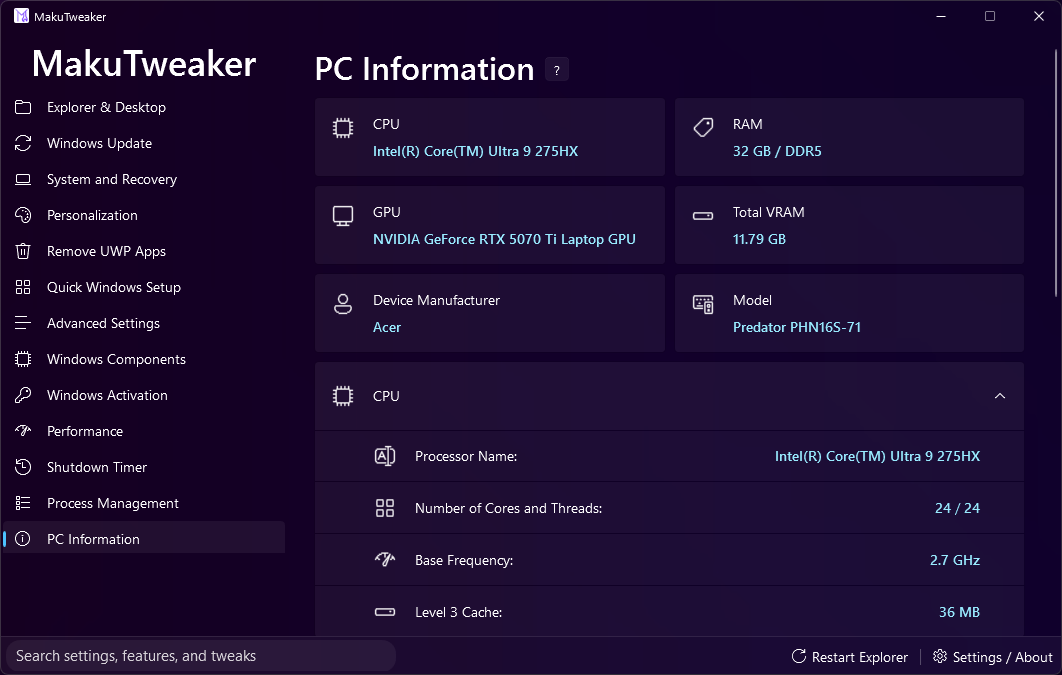Screen dimensions: 1062x675
Task: Click the Windows Components chip icon
Action: pos(23,359)
